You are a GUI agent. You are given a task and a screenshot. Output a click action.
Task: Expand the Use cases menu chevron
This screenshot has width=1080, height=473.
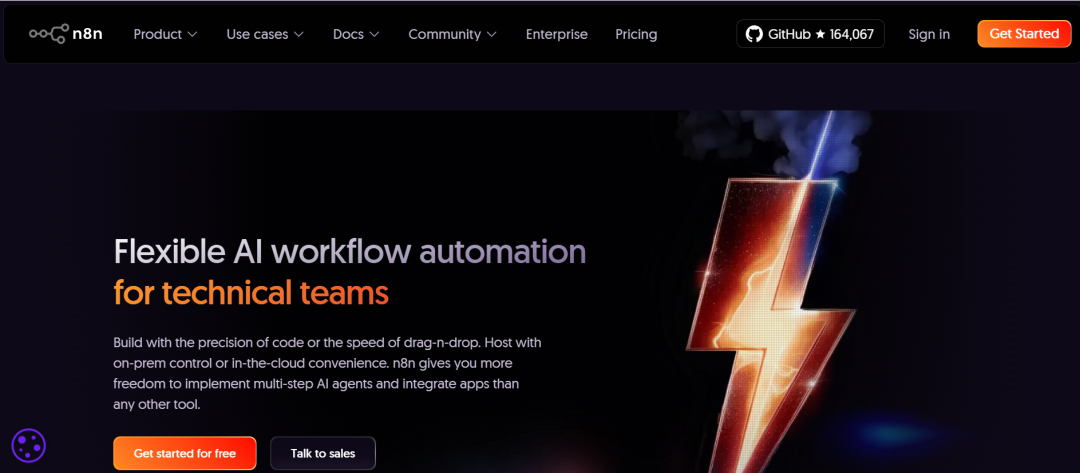pyautogui.click(x=299, y=34)
